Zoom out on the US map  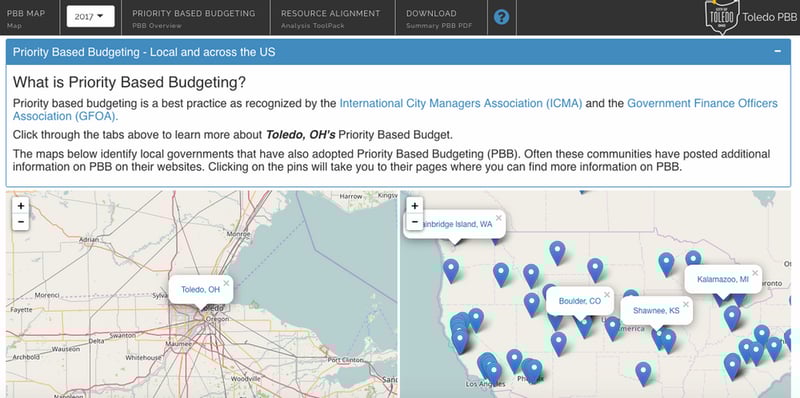(414, 222)
